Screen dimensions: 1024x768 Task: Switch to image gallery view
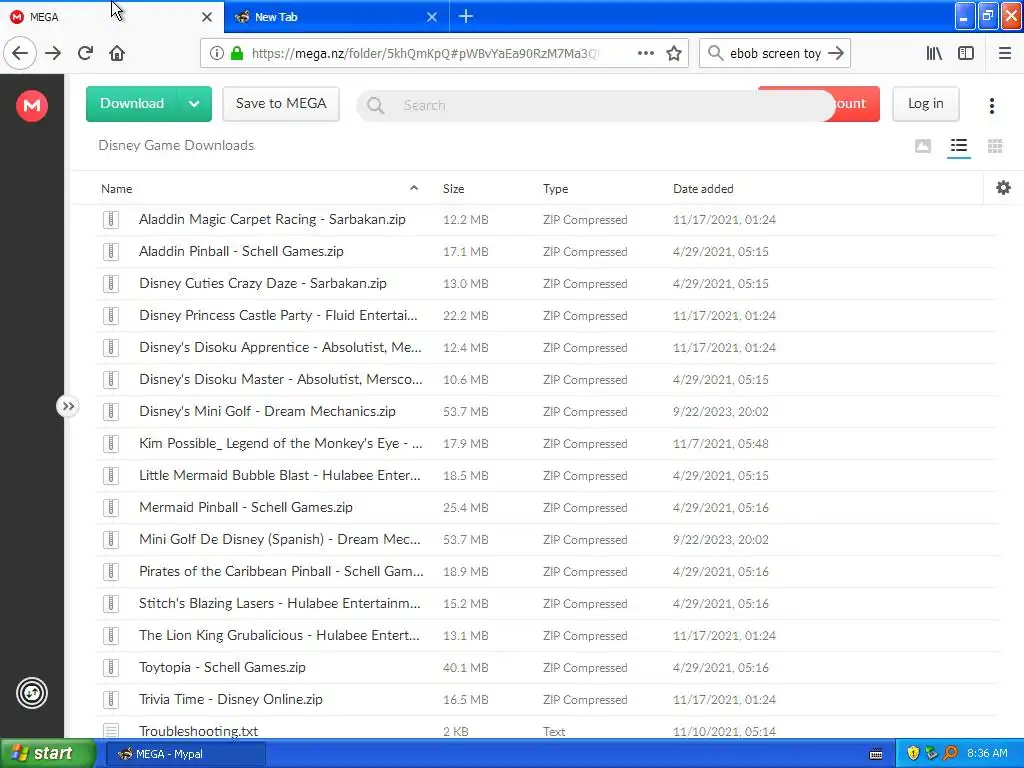point(923,146)
